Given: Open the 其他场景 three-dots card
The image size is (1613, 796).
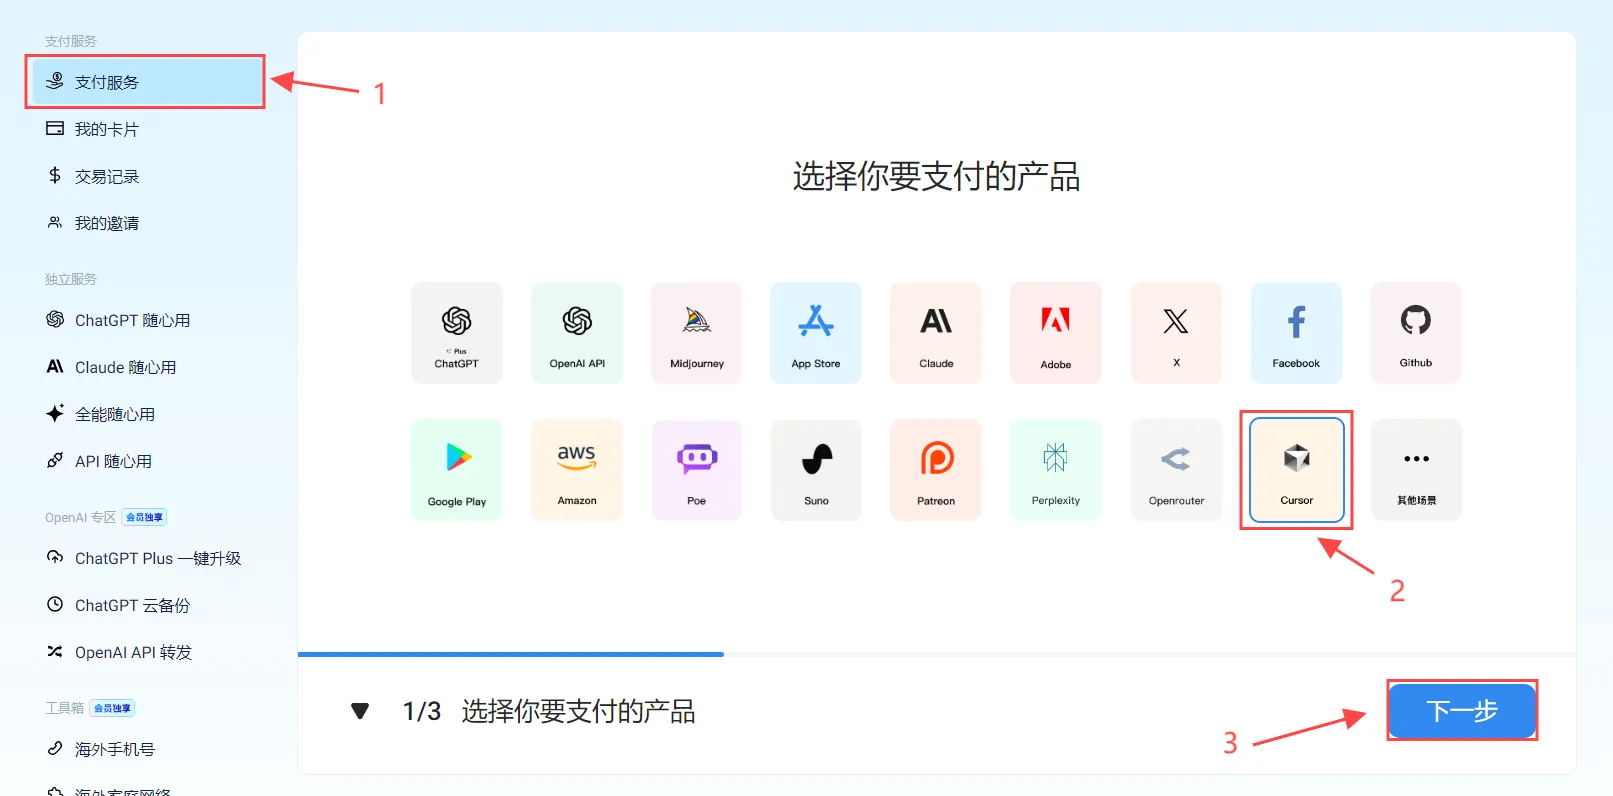Looking at the screenshot, I should 1416,470.
